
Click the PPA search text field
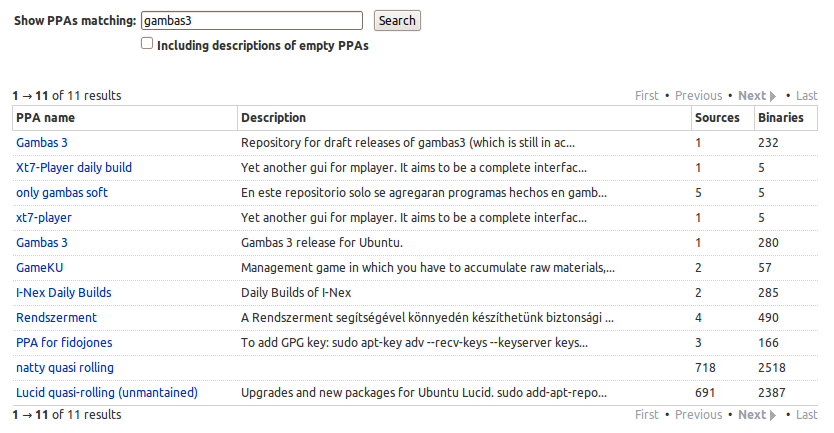click(x=250, y=20)
